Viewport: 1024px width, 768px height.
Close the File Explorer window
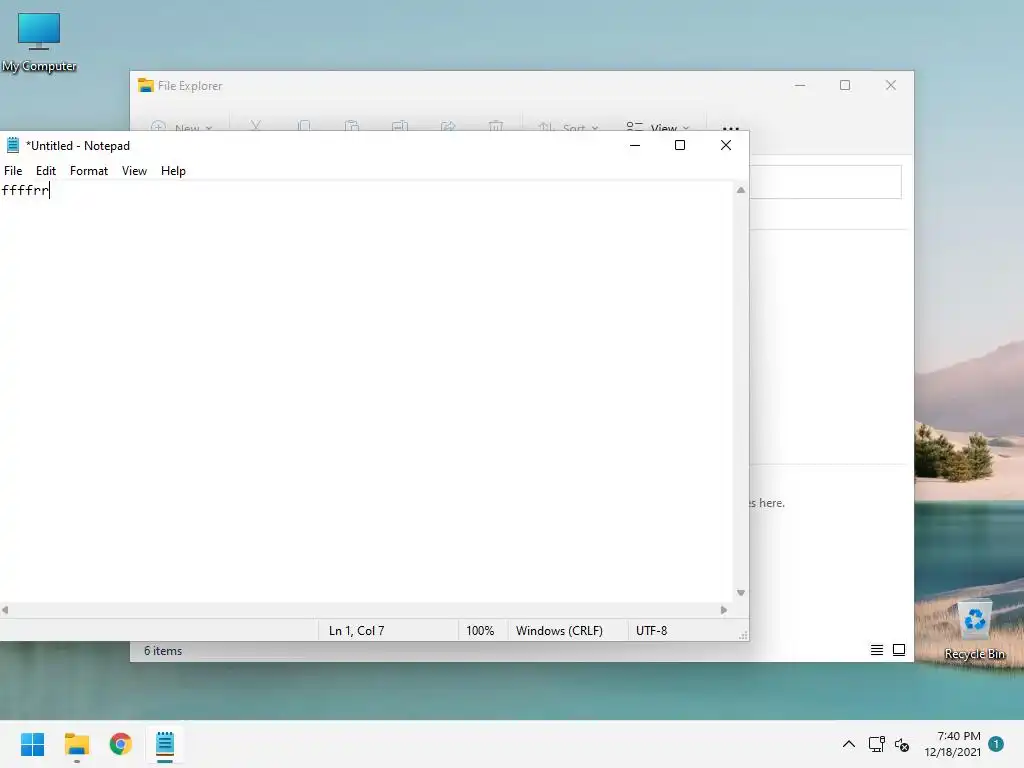click(x=891, y=86)
